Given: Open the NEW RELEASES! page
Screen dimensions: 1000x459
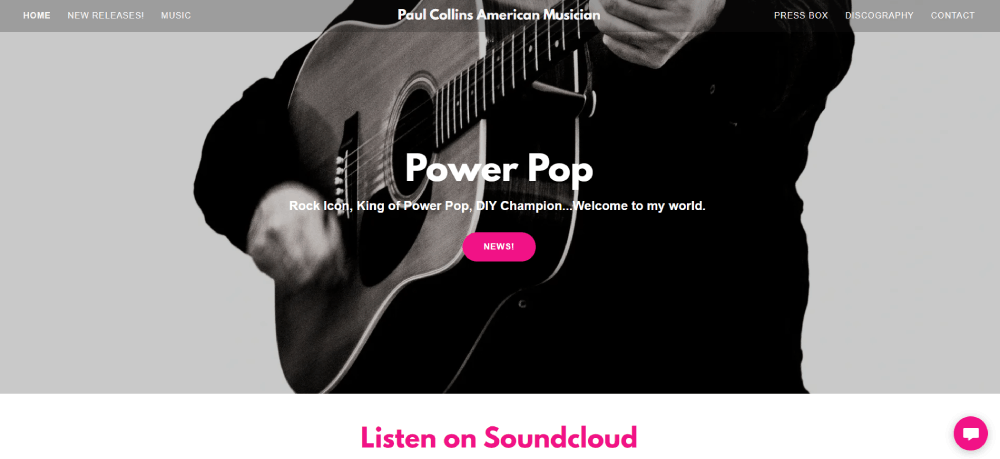Looking at the screenshot, I should point(106,15).
